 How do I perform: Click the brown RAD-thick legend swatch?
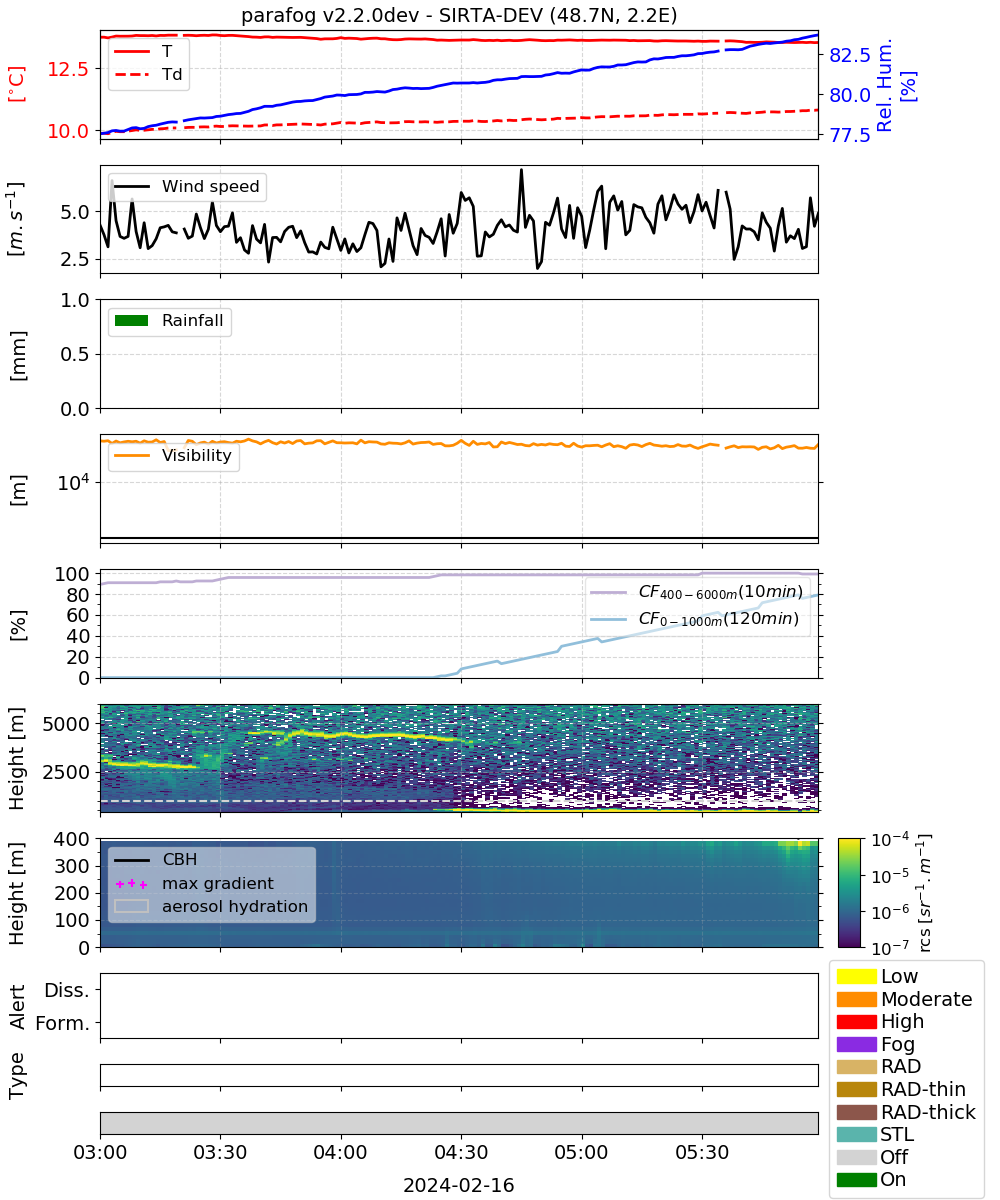coord(856,1111)
